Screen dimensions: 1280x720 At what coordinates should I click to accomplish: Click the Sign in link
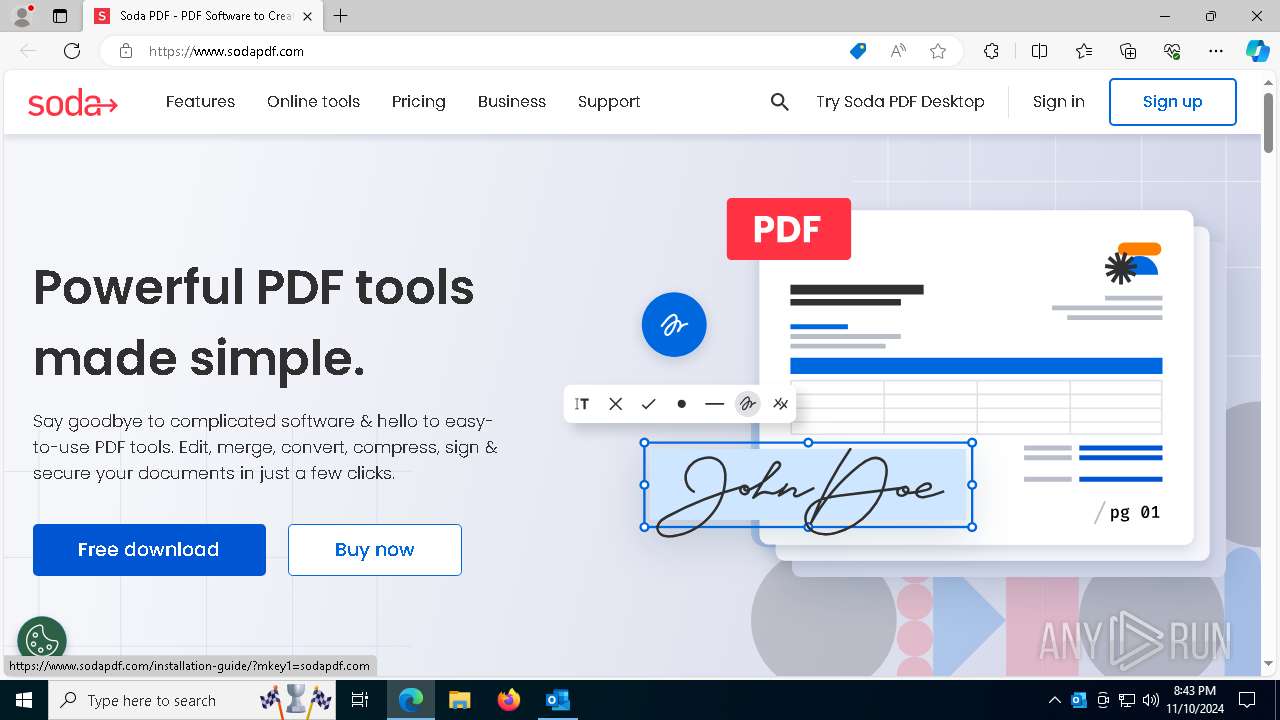(1059, 102)
